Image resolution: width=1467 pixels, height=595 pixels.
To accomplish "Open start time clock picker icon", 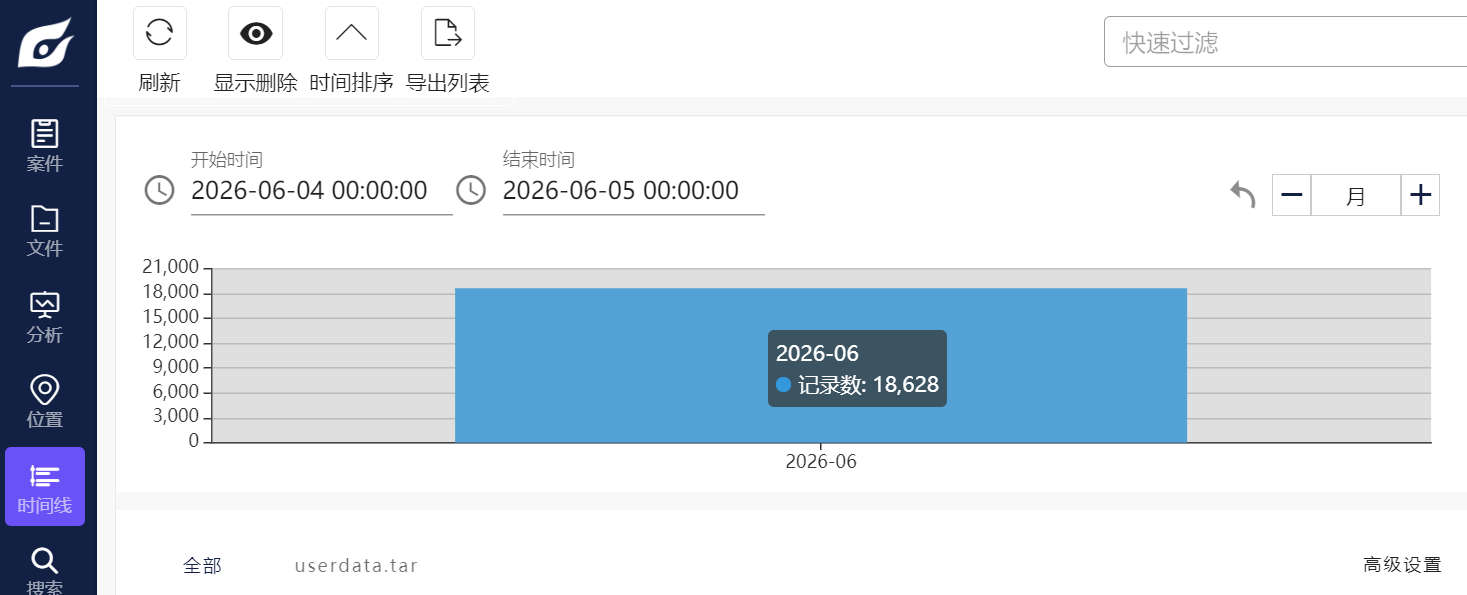I will click(160, 190).
